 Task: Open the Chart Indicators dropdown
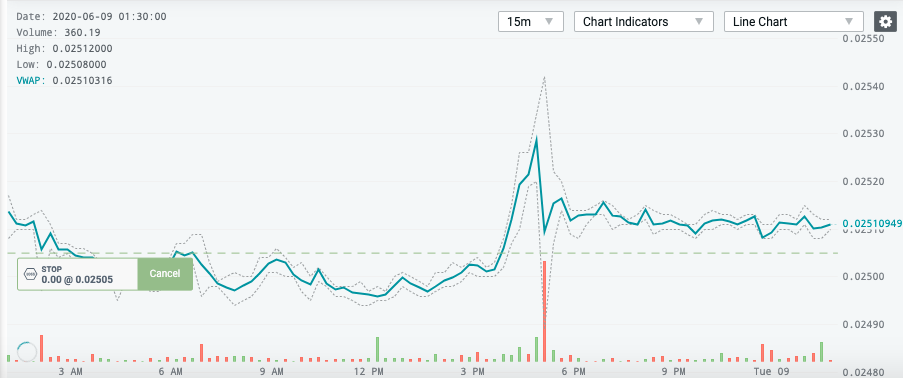(x=644, y=22)
